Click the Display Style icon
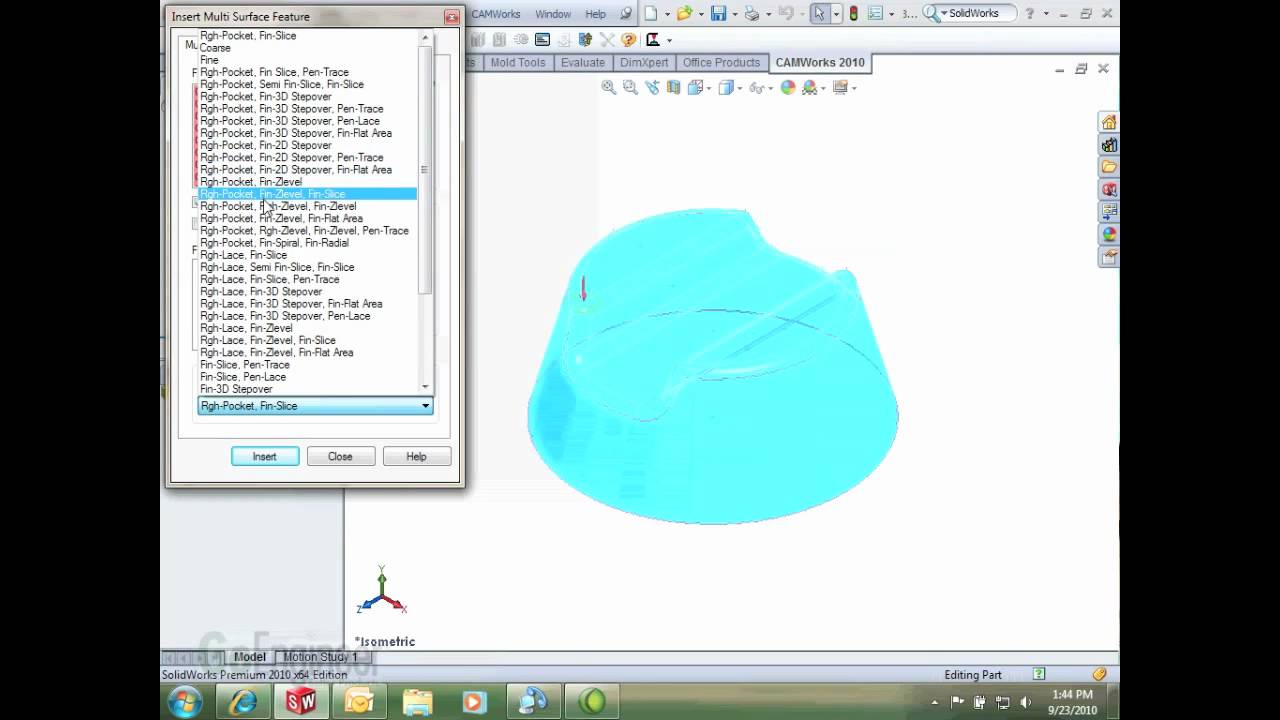Image resolution: width=1280 pixels, height=720 pixels. click(728, 88)
